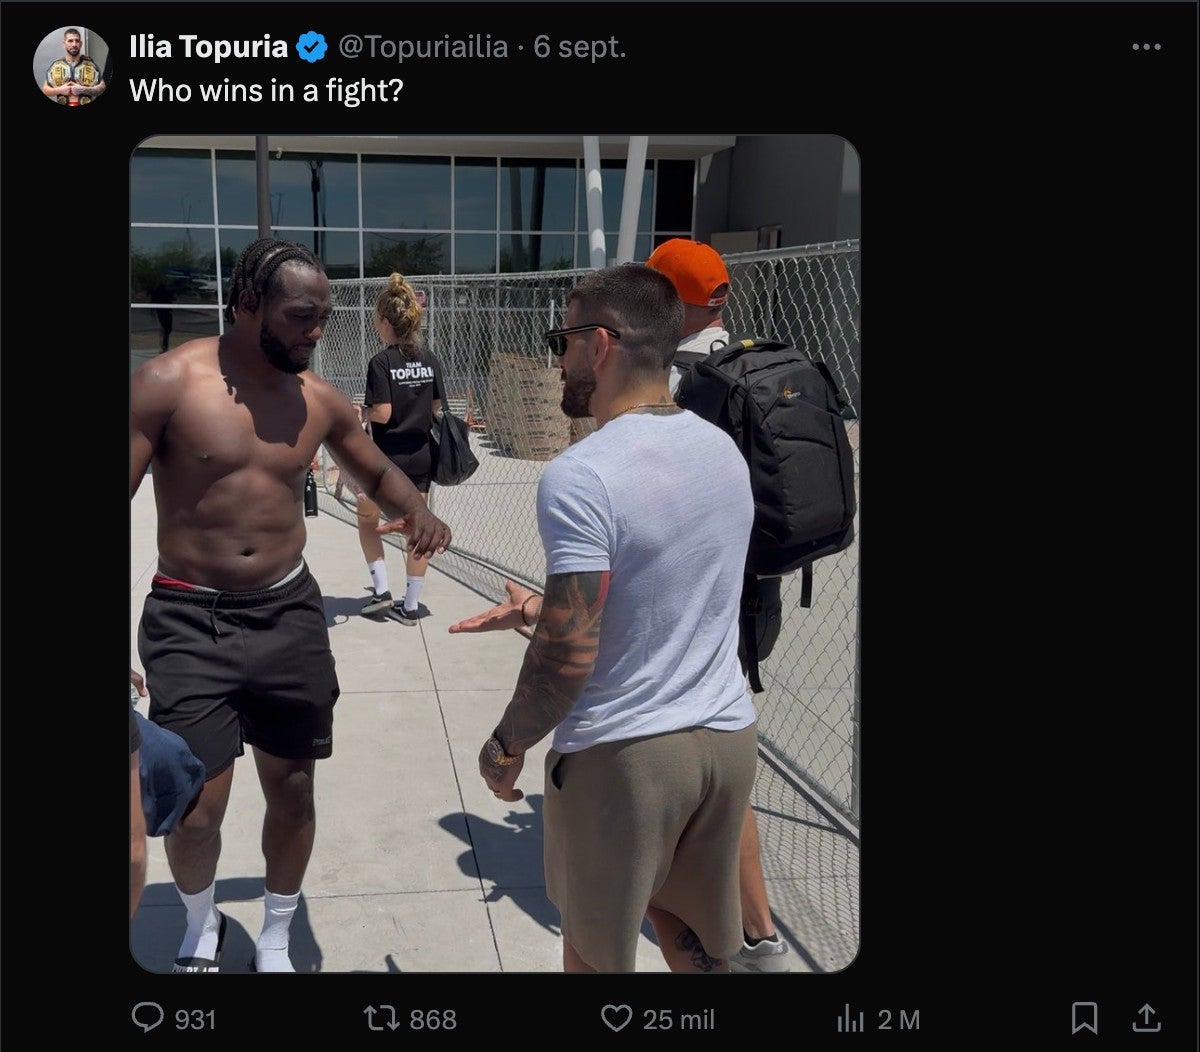Viewport: 1200px width, 1052px height.
Task: Click the 931 replies count
Action: (195, 1019)
